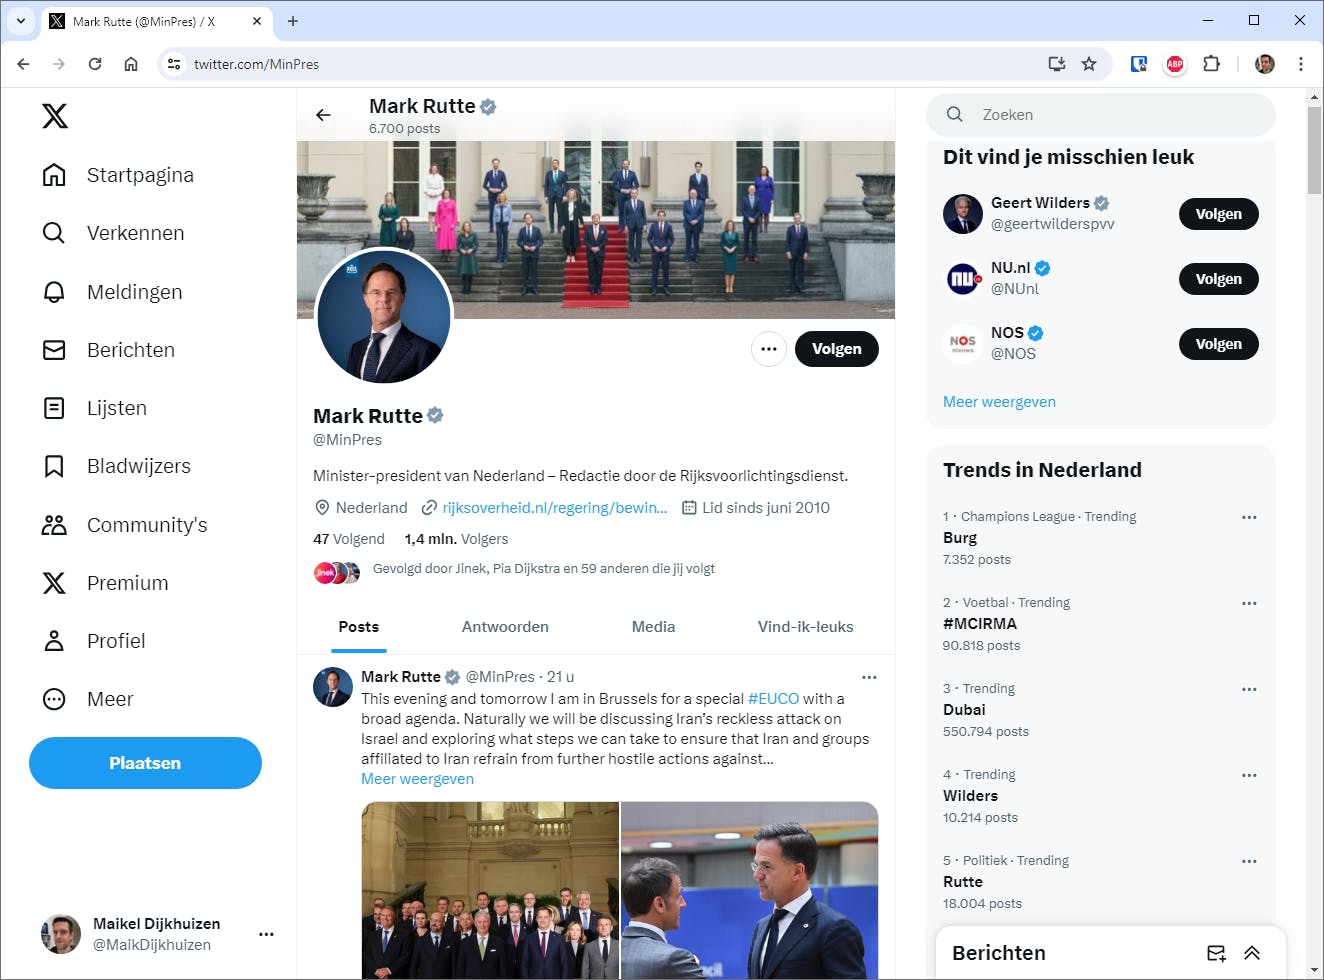Click the browser home button
Image resolution: width=1324 pixels, height=980 pixels.
coord(131,64)
